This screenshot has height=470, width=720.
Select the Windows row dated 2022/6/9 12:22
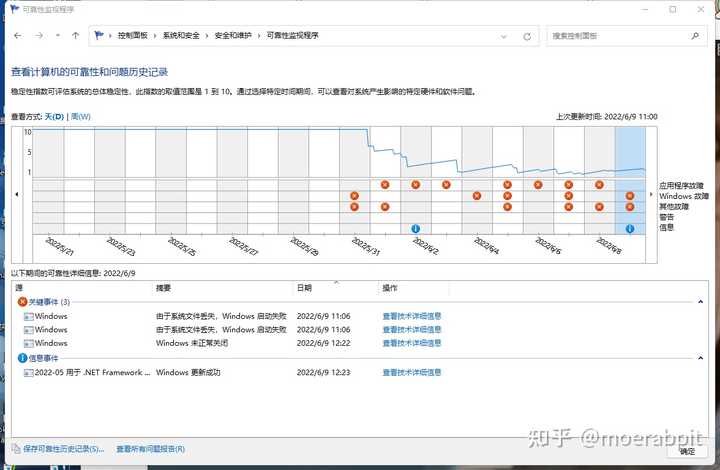click(x=358, y=343)
